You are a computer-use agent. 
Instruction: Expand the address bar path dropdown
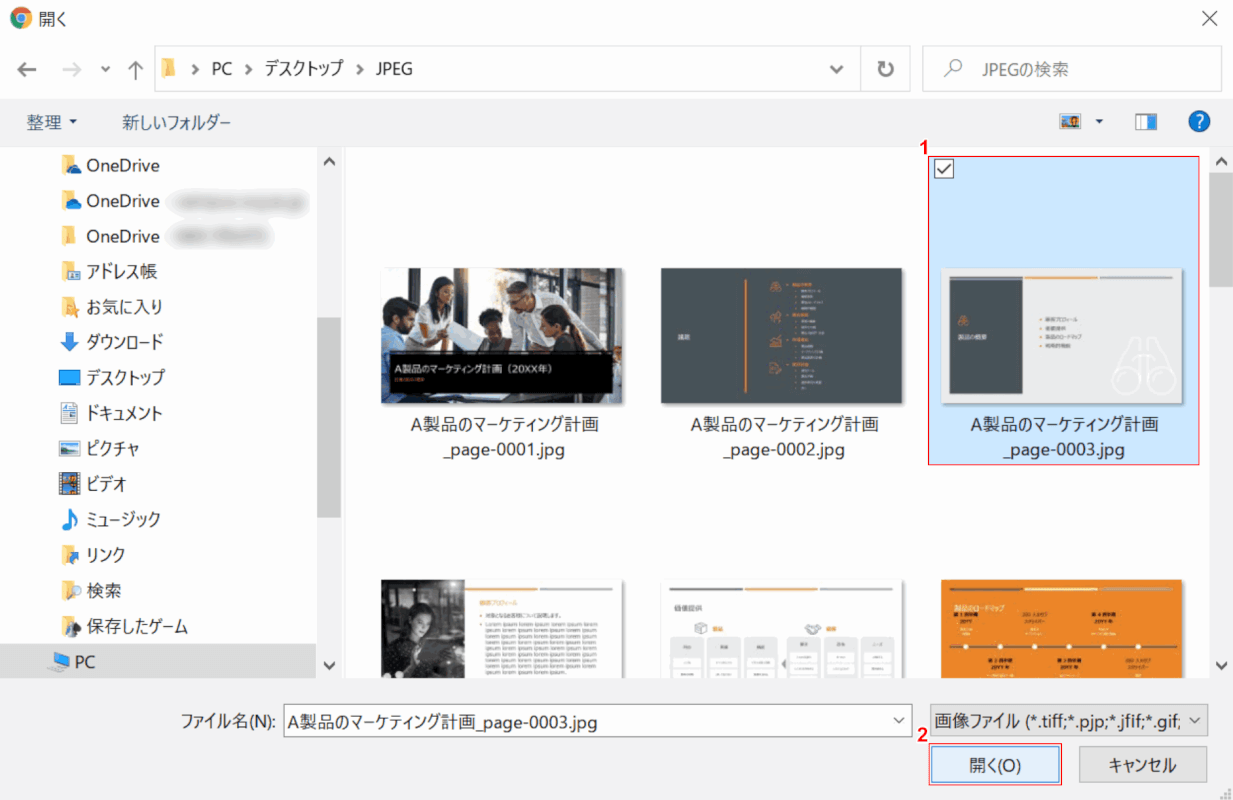(837, 69)
